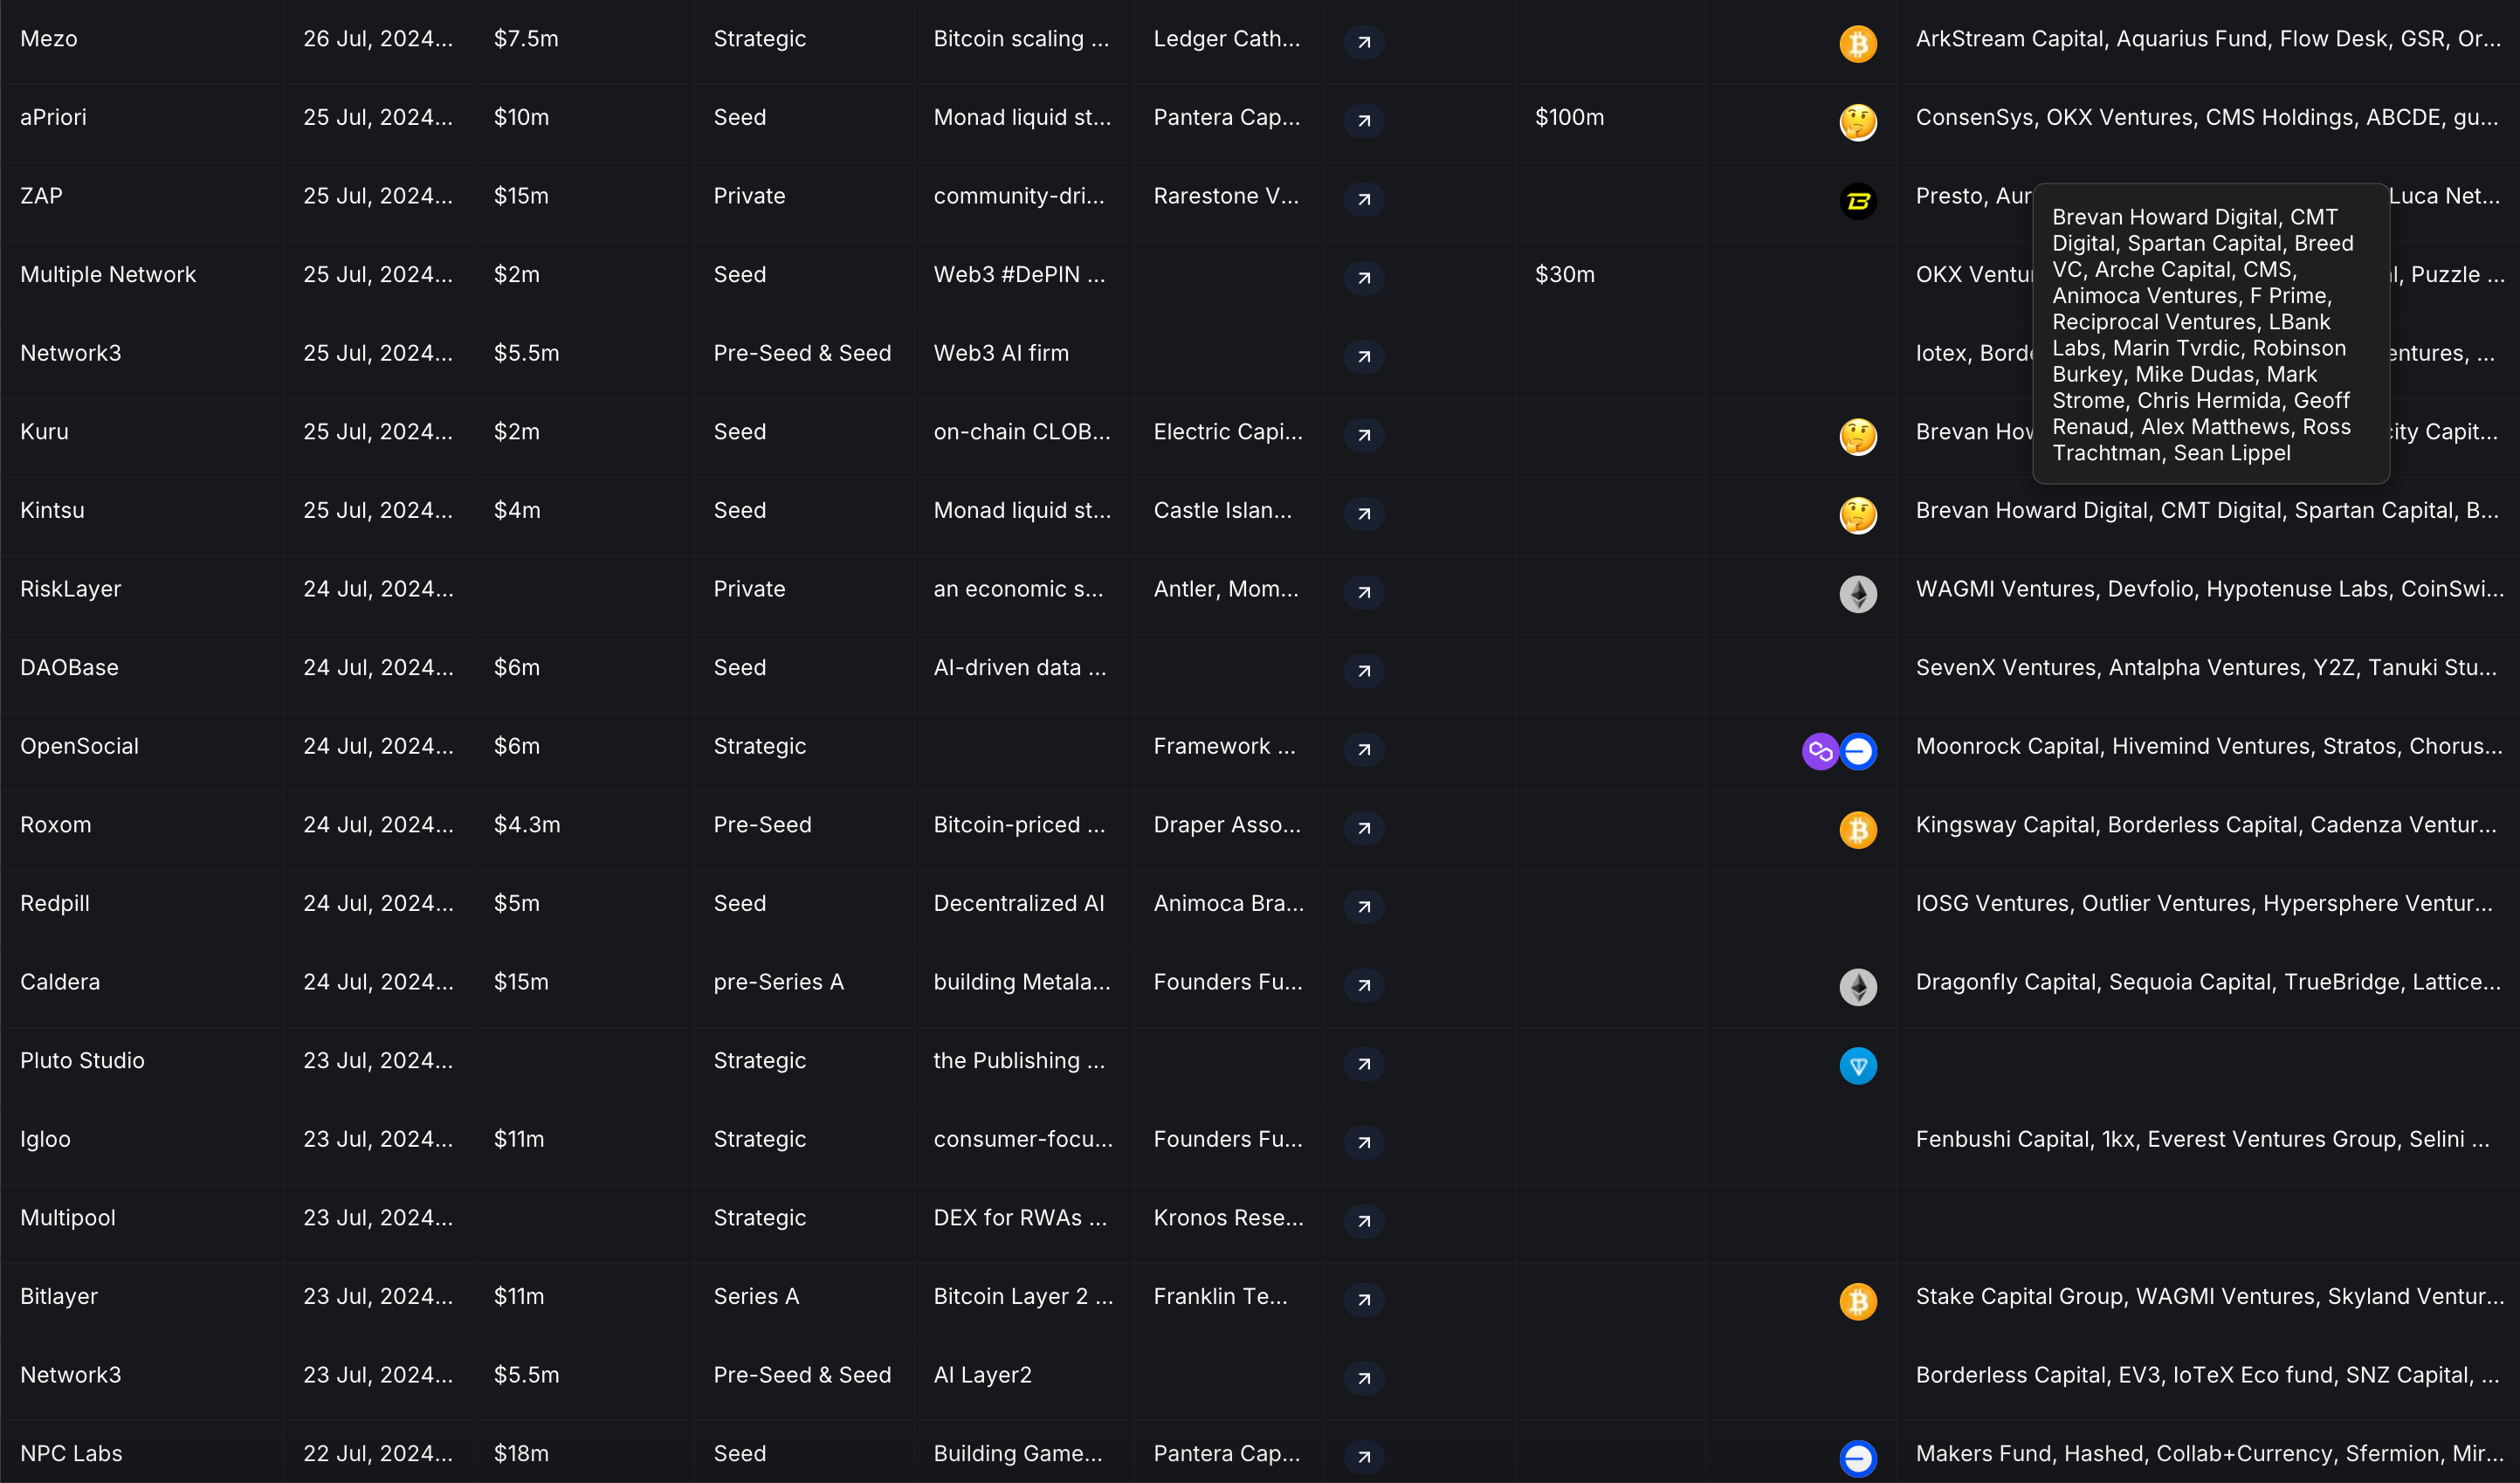
Task: Click the Igloo investors list starting with Fenbushi Capital
Action: pyautogui.click(x=2202, y=1139)
